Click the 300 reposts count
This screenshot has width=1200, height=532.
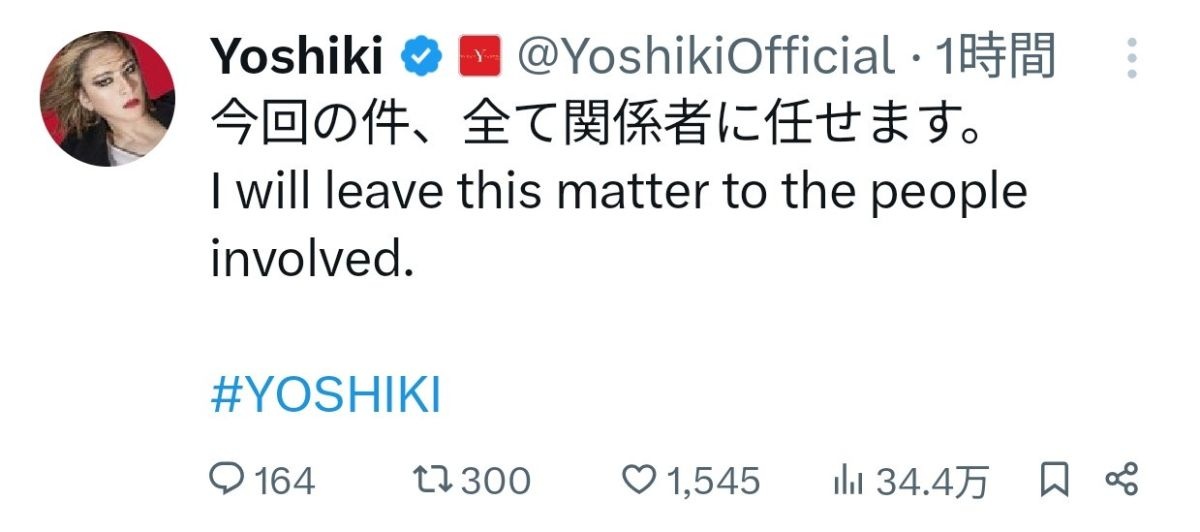pos(496,482)
